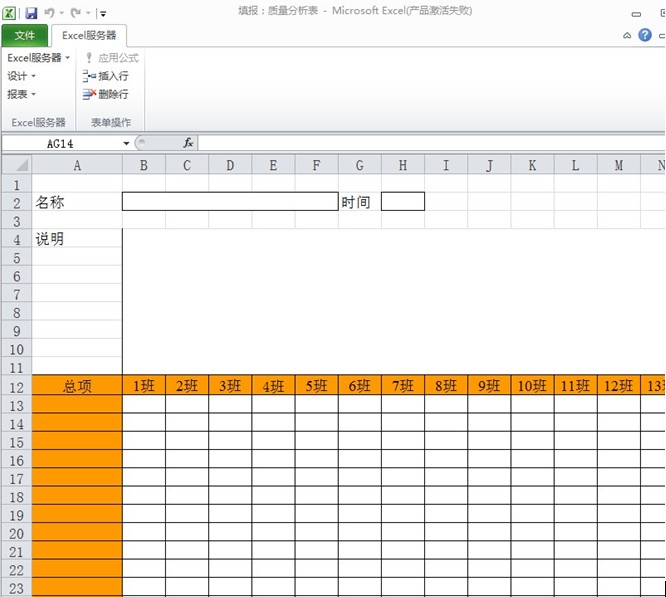
Task: Expand the Excel服务器 dropdown menu
Action: coord(38,58)
